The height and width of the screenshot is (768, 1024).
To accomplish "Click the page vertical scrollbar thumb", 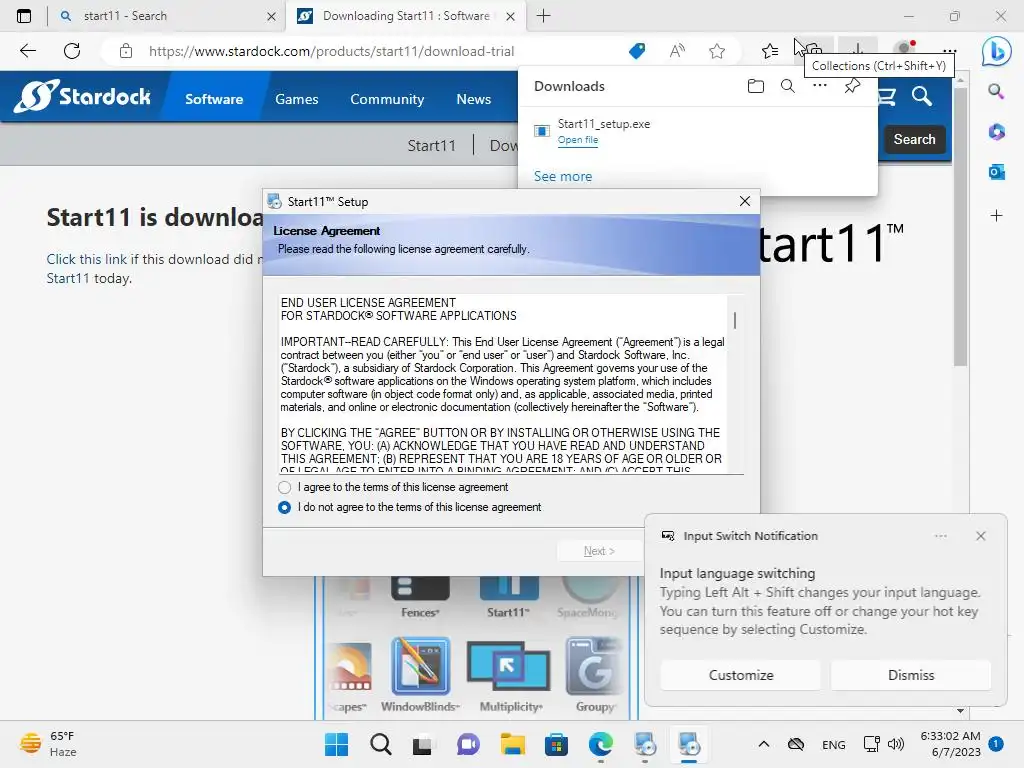I will pyautogui.click(x=959, y=225).
